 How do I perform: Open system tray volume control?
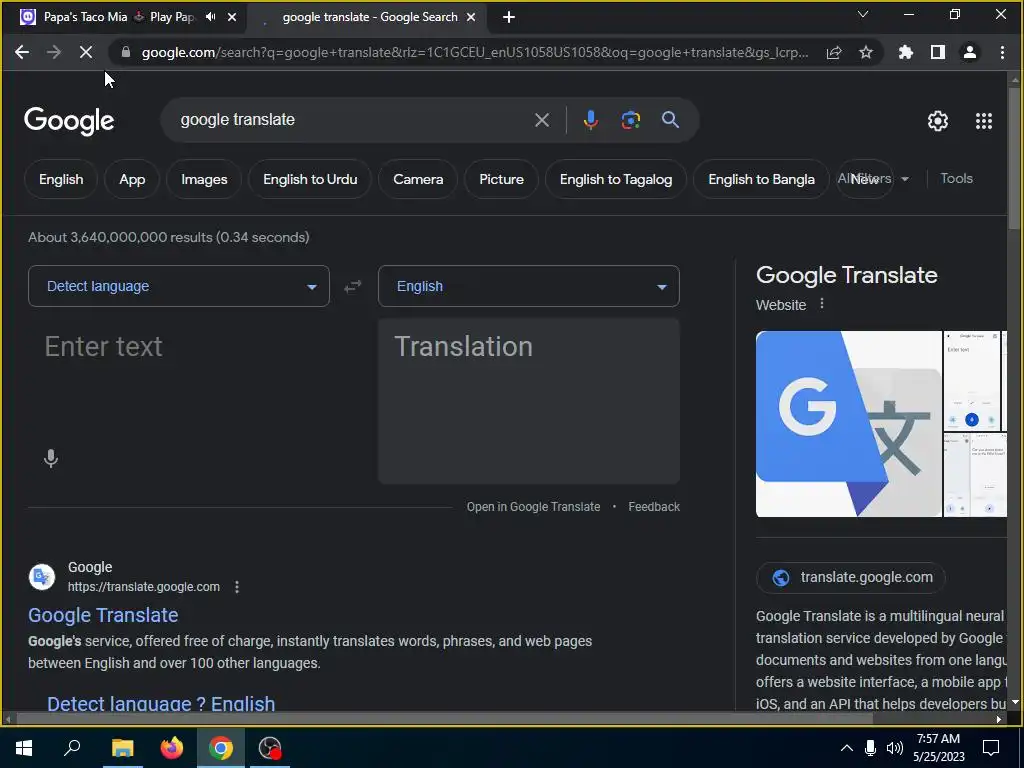[x=895, y=748]
